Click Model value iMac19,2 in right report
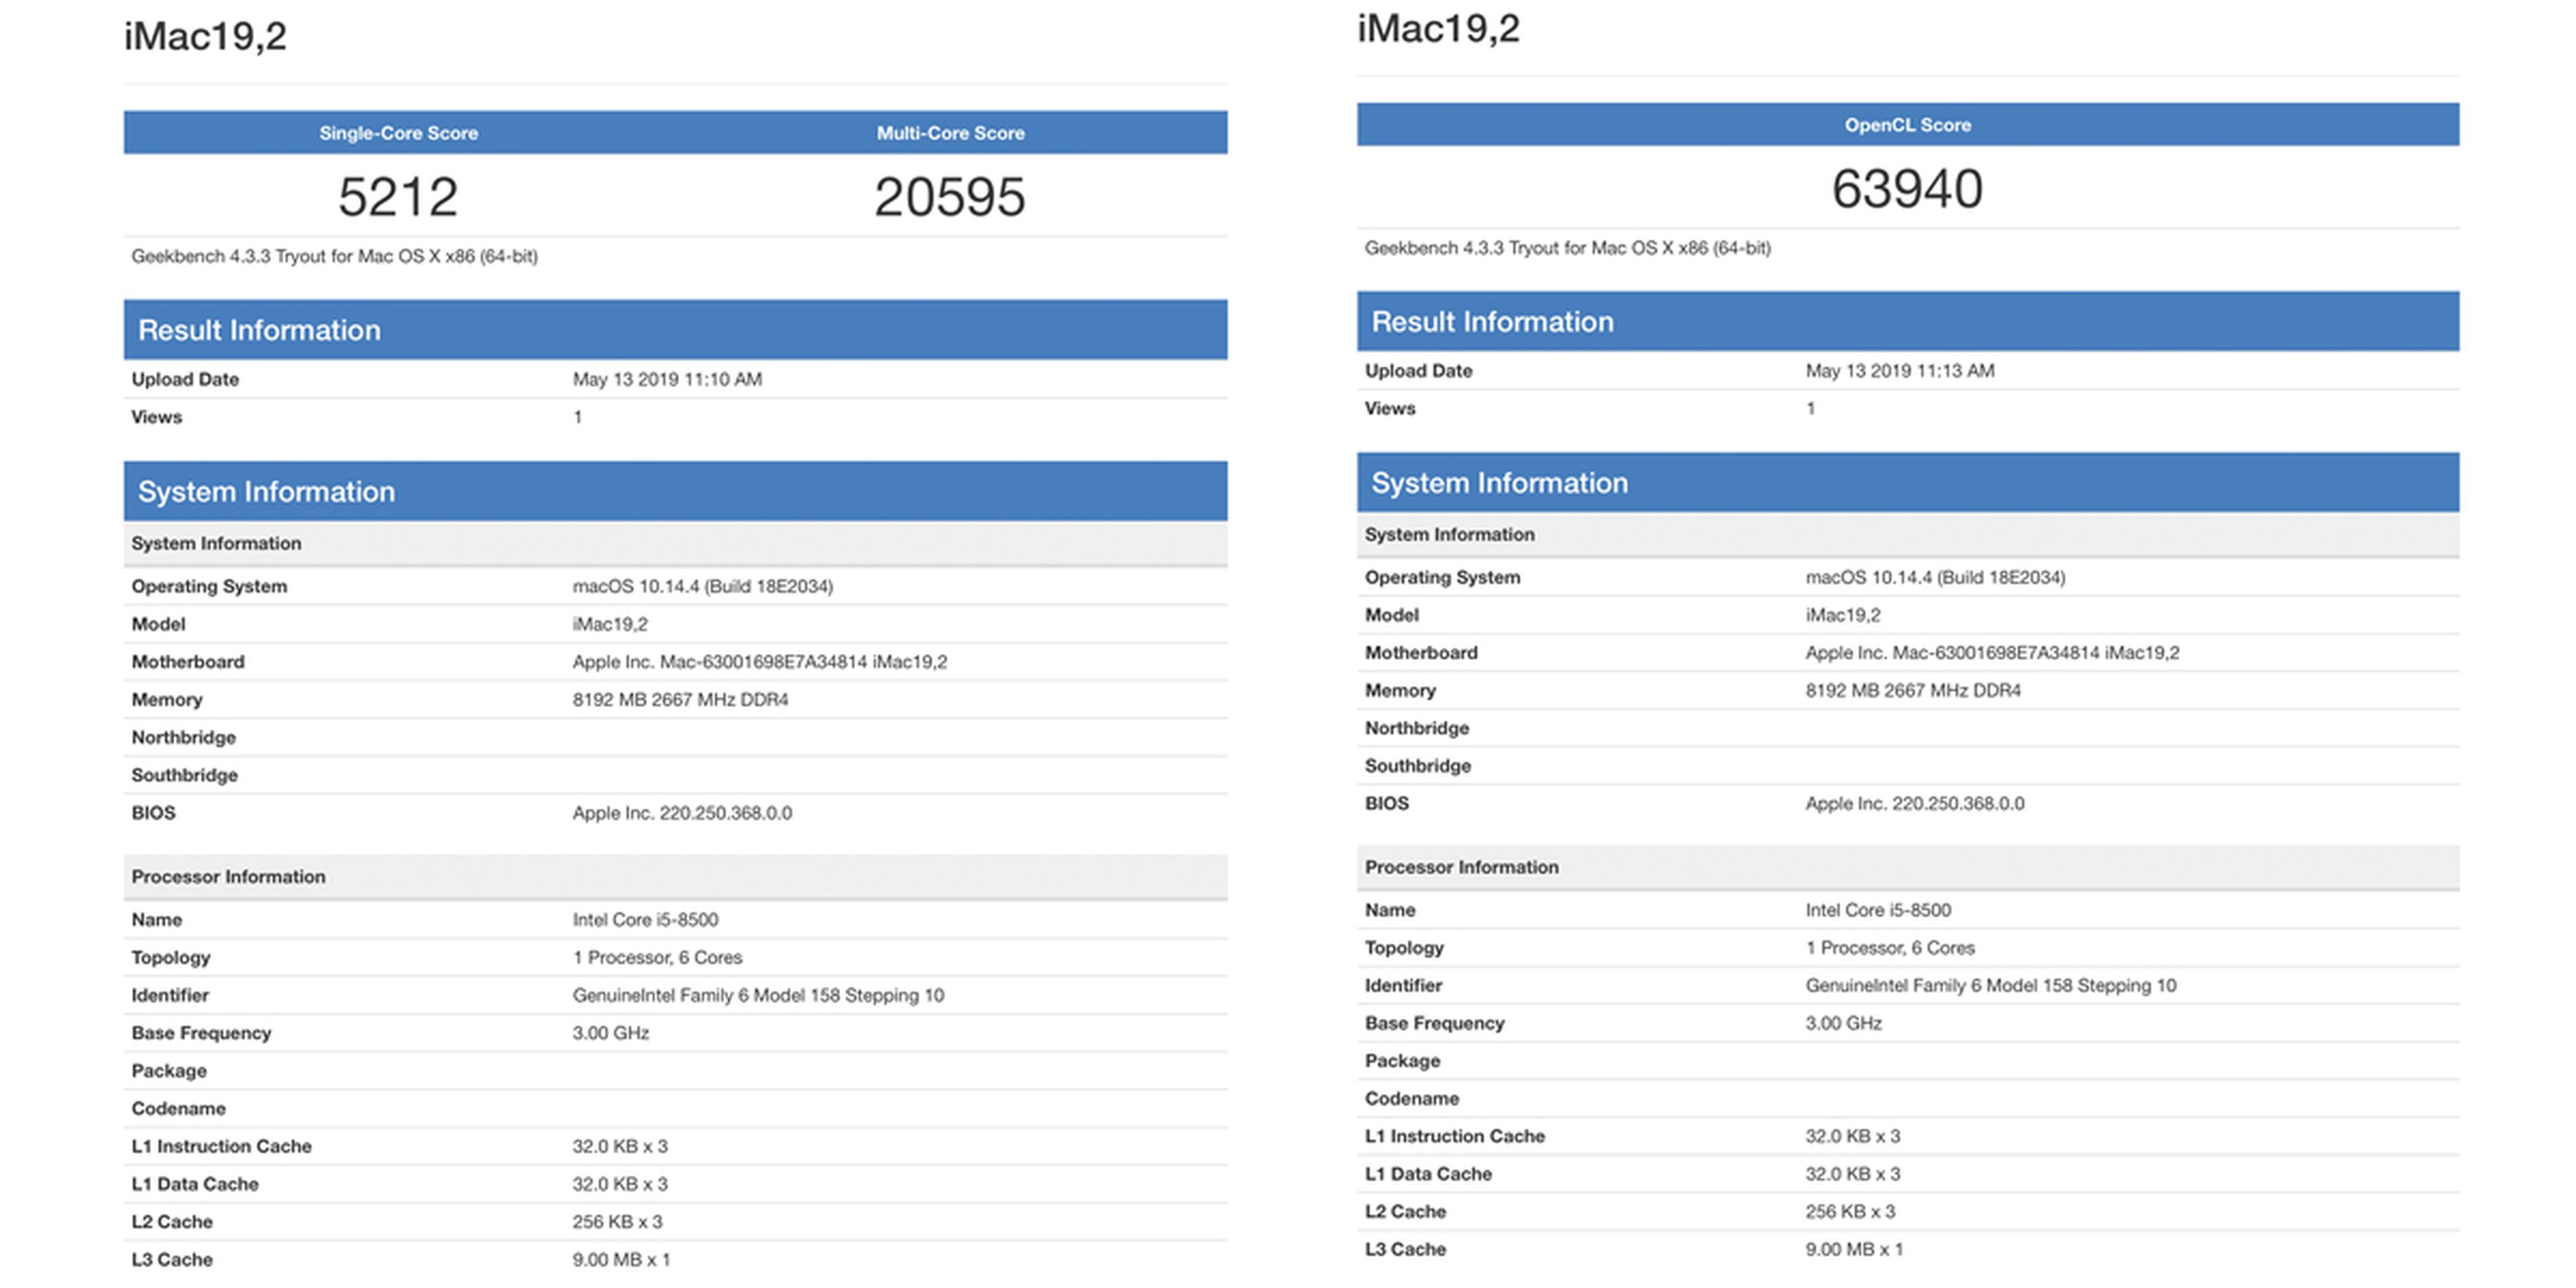Screen dimensions: 2576x1288 tap(1843, 615)
